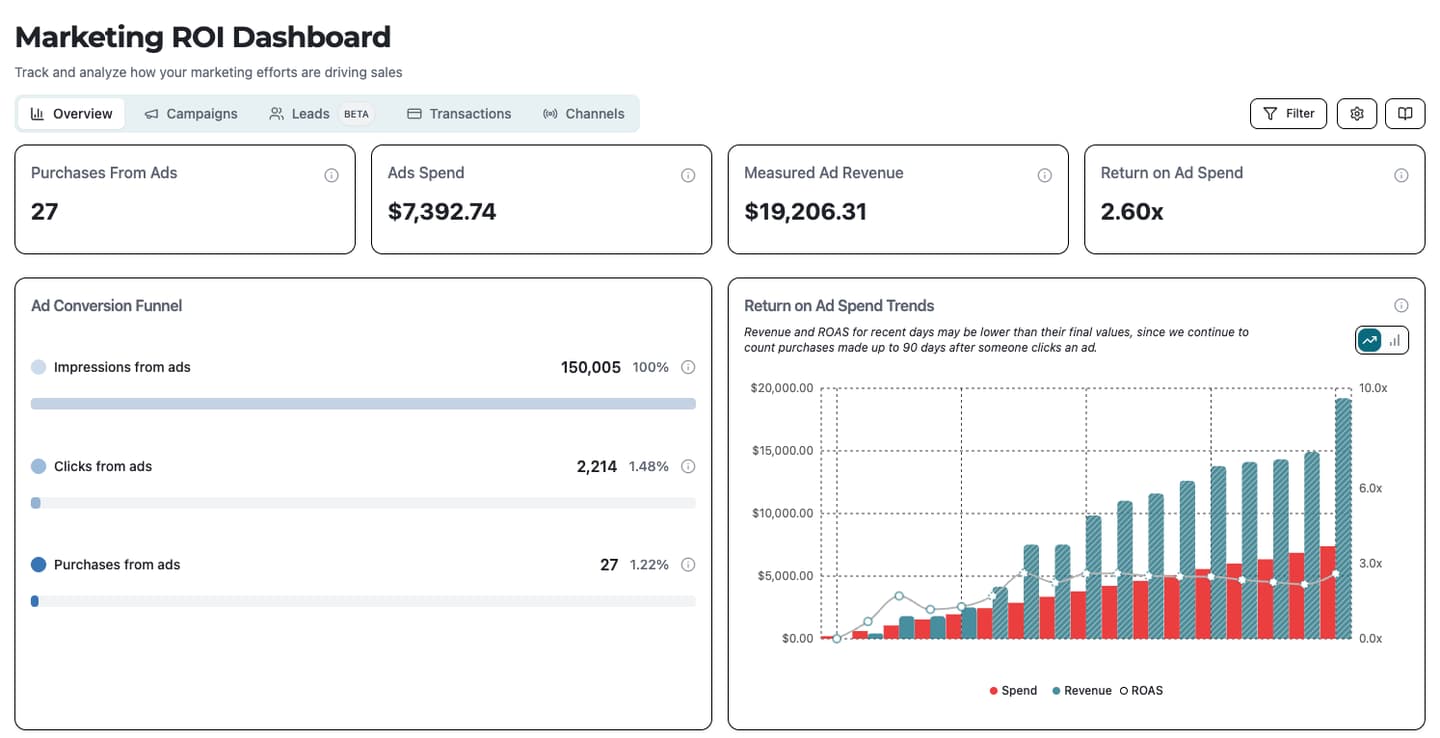Show info for Purchases from ads funnel row
Viewport: 1440px width, 738px height.
point(688,565)
